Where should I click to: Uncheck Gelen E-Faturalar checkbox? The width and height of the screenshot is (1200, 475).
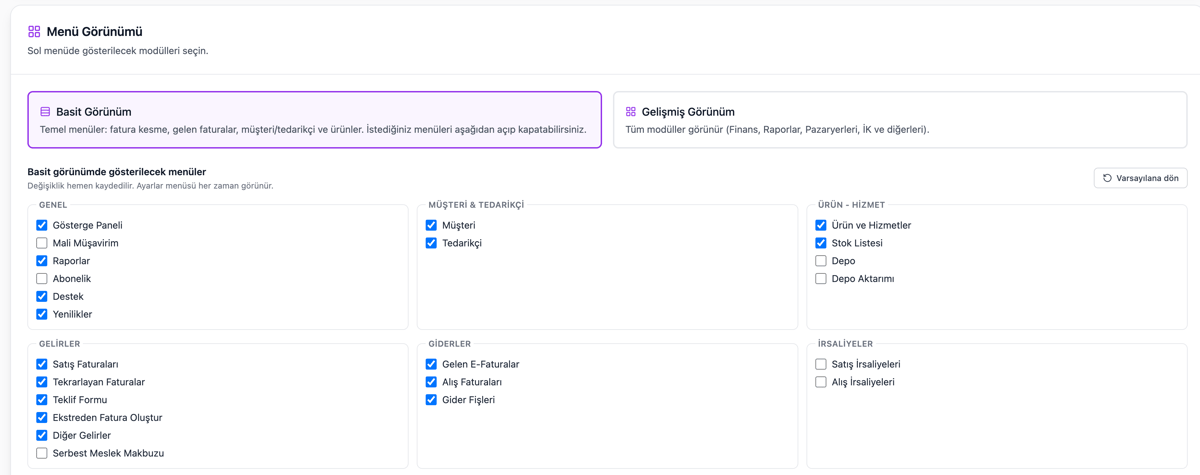pyautogui.click(x=431, y=364)
